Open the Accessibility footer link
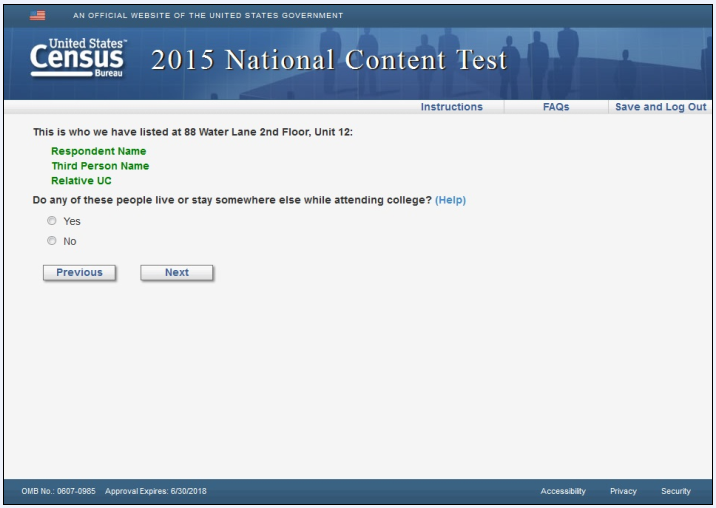Image resolution: width=716 pixels, height=508 pixels. pos(563,491)
